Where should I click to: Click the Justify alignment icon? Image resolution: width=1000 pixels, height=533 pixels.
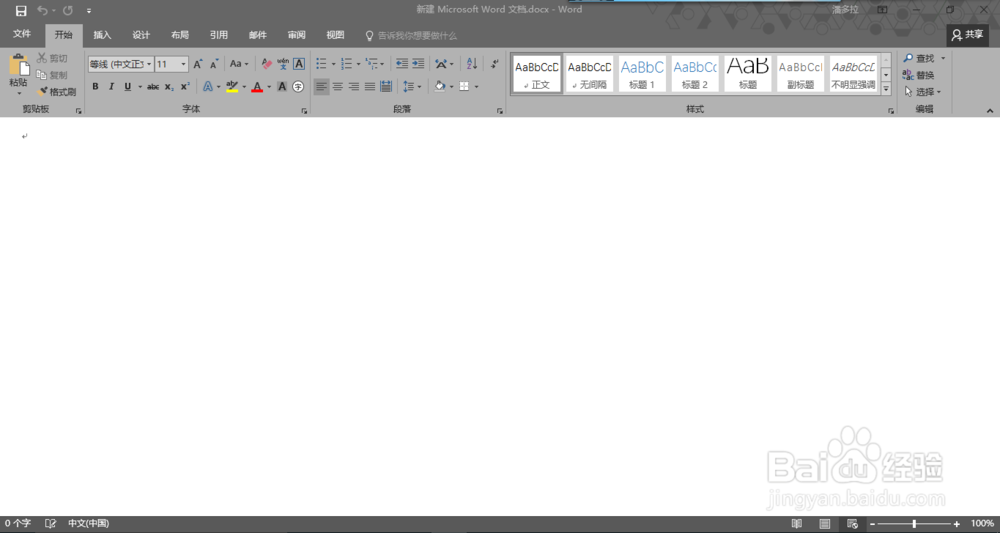coord(370,86)
